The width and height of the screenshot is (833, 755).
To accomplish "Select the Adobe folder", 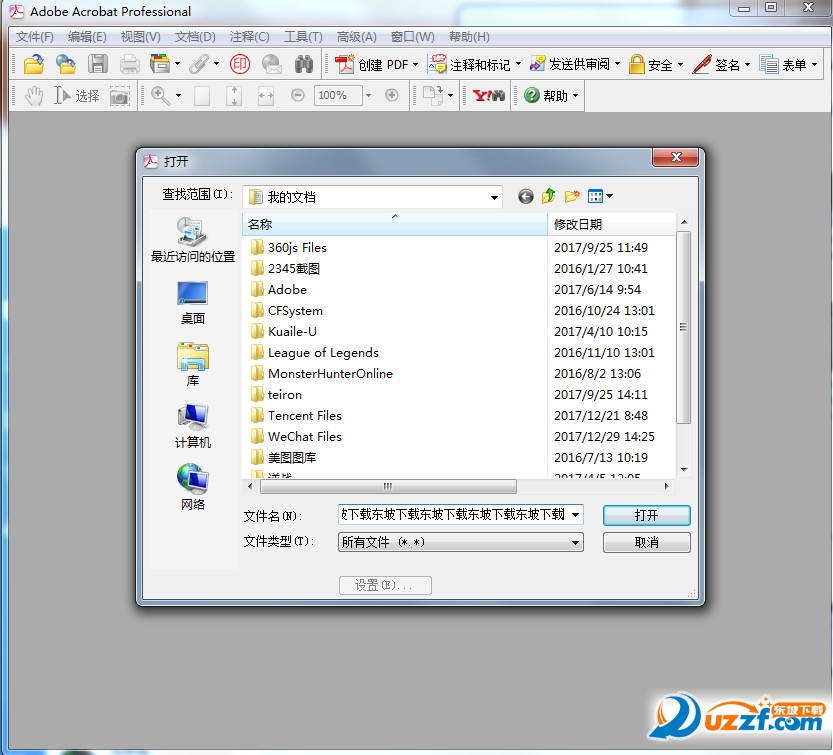I will [x=278, y=290].
